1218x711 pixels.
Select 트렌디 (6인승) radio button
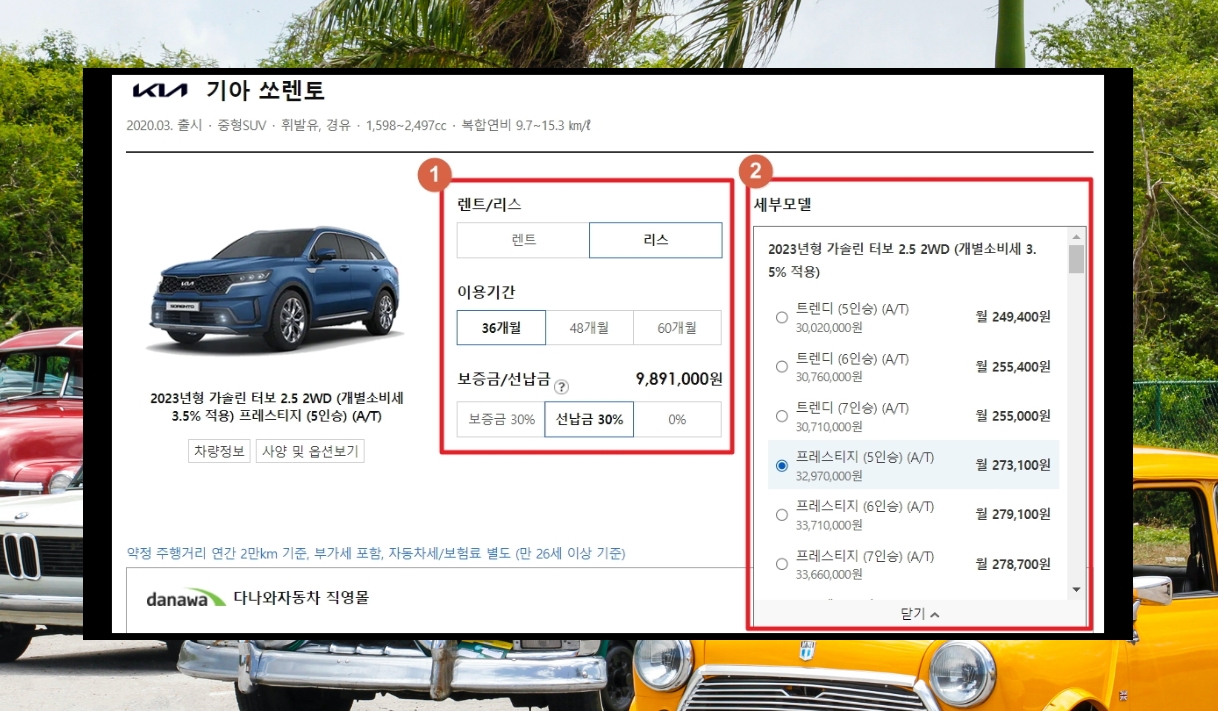tap(782, 367)
